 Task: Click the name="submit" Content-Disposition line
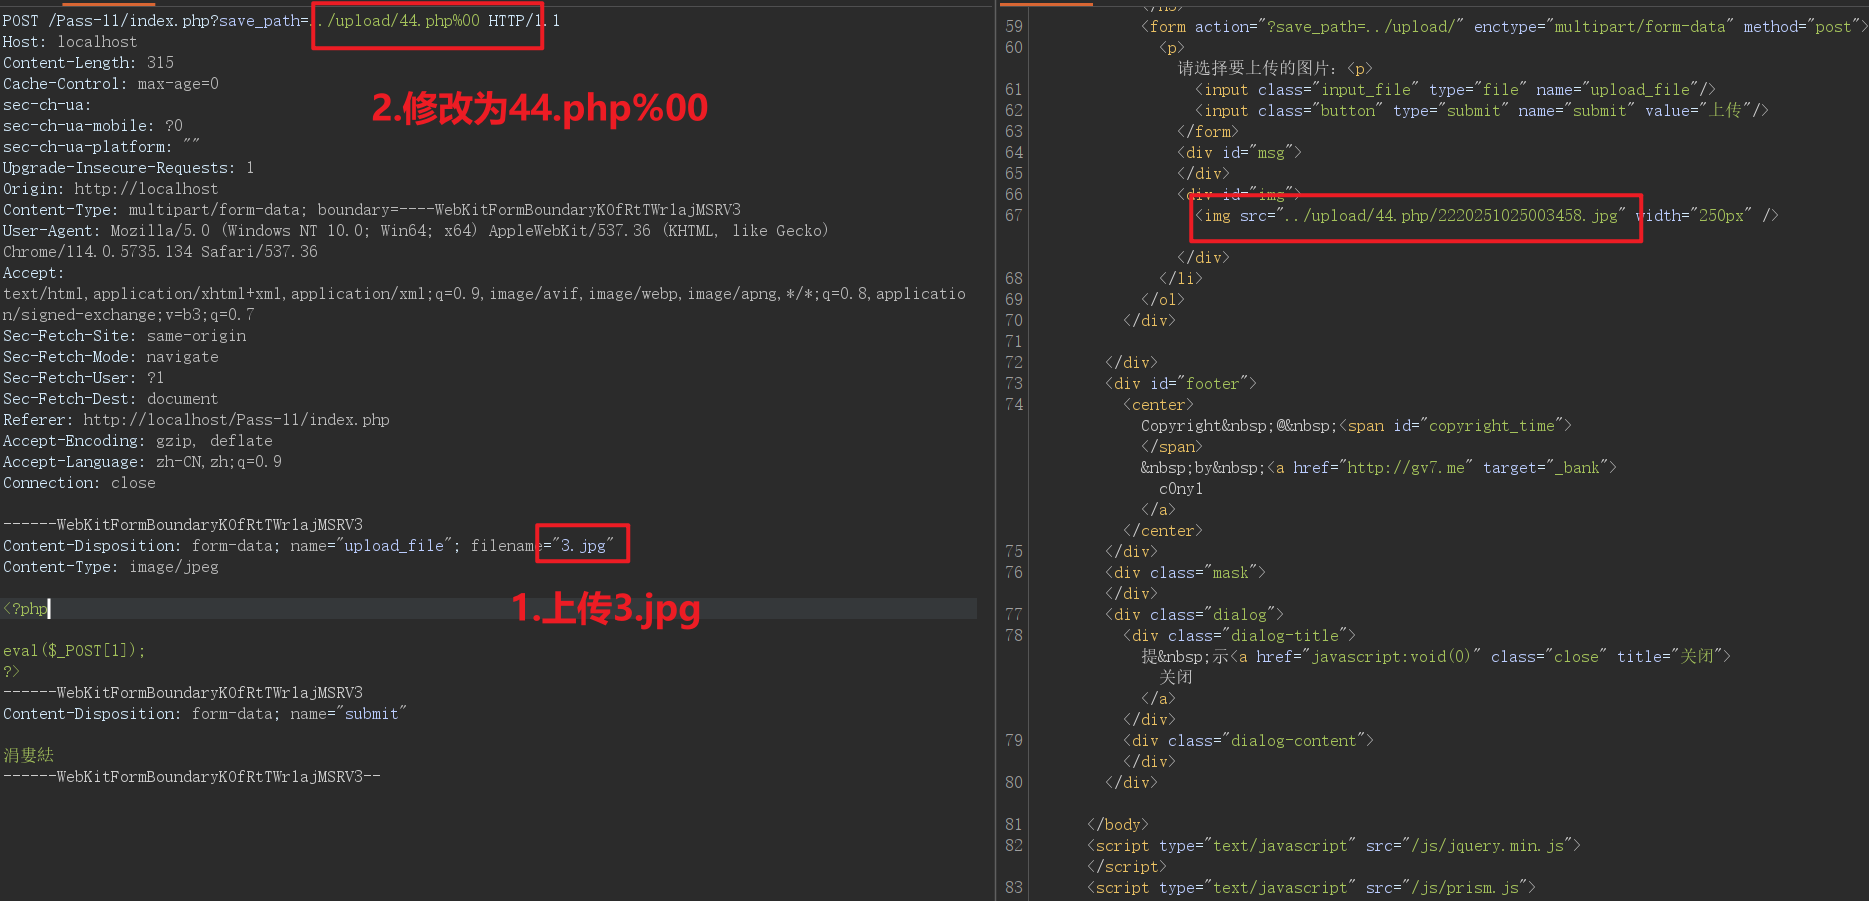click(205, 713)
